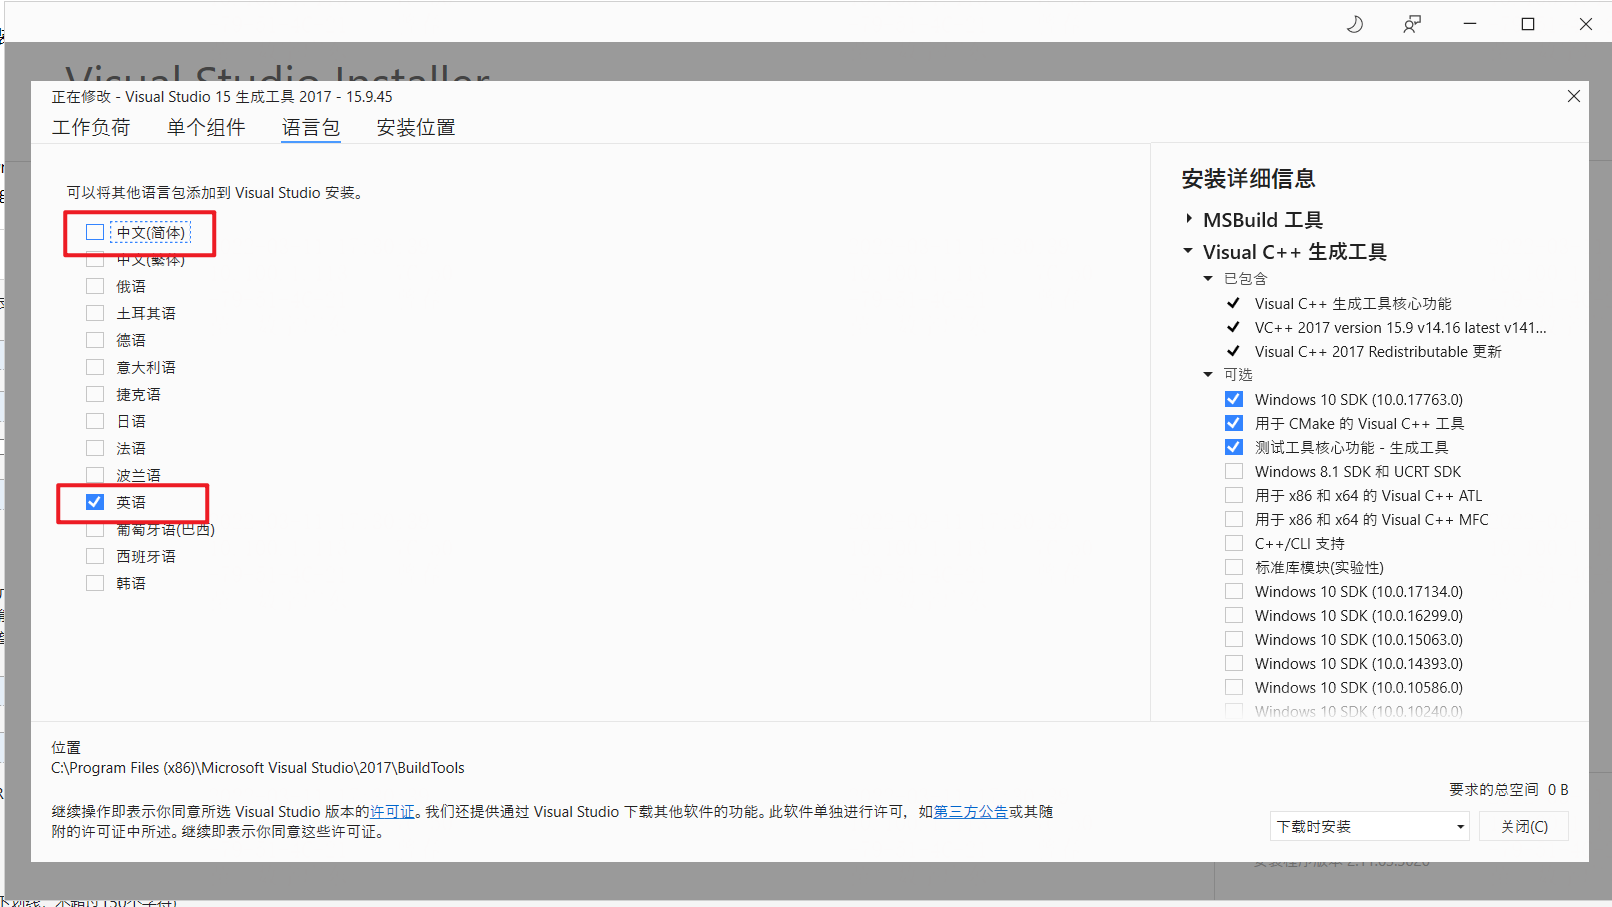Close the modify dialog with X
The width and height of the screenshot is (1612, 907).
click(x=1574, y=96)
